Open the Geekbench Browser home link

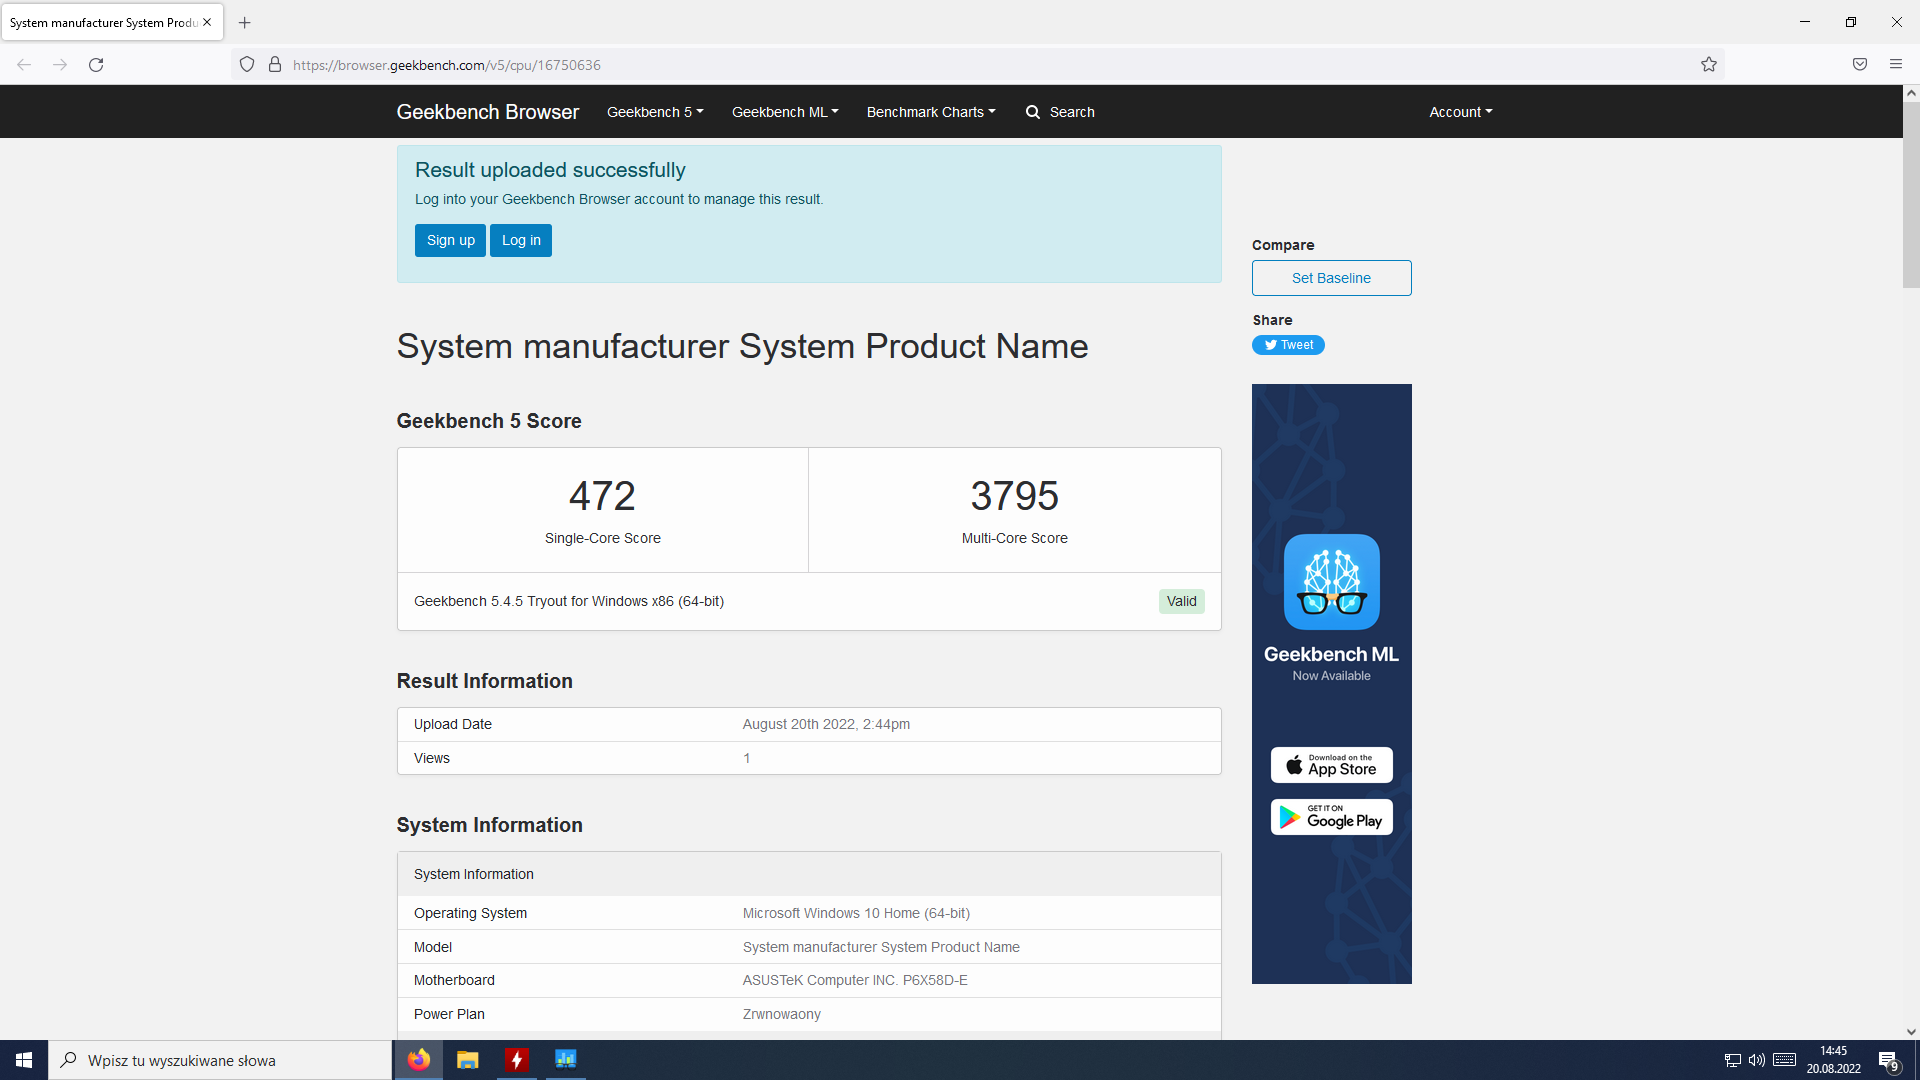488,112
